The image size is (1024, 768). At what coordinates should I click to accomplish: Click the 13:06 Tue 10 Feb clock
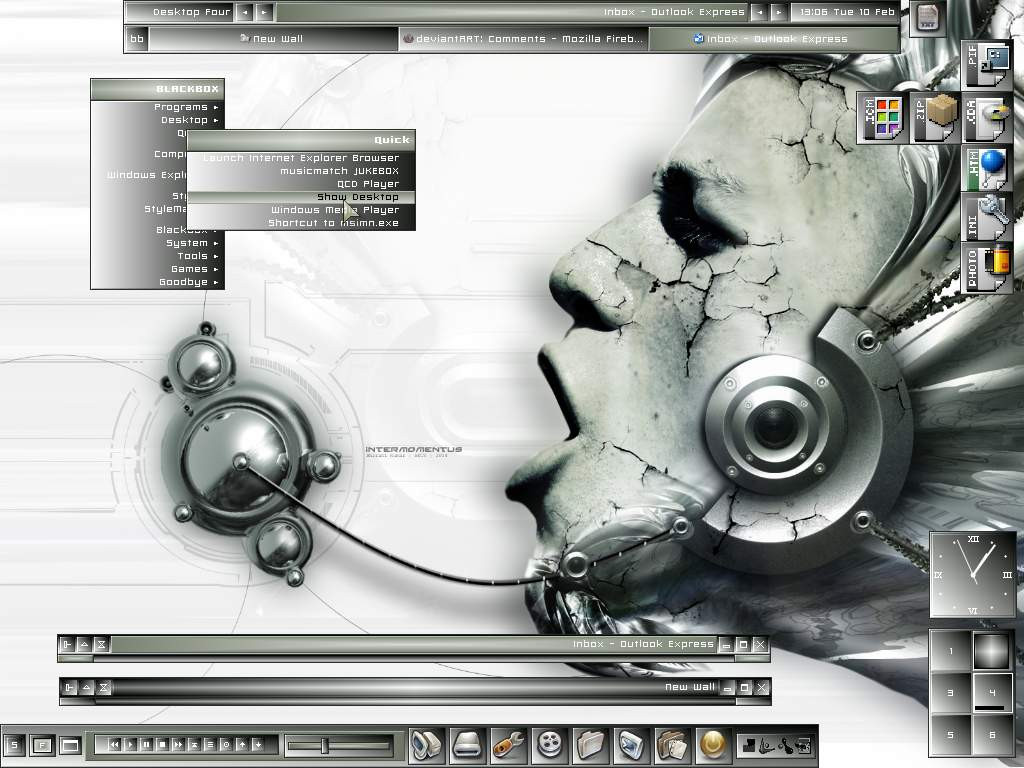point(847,12)
